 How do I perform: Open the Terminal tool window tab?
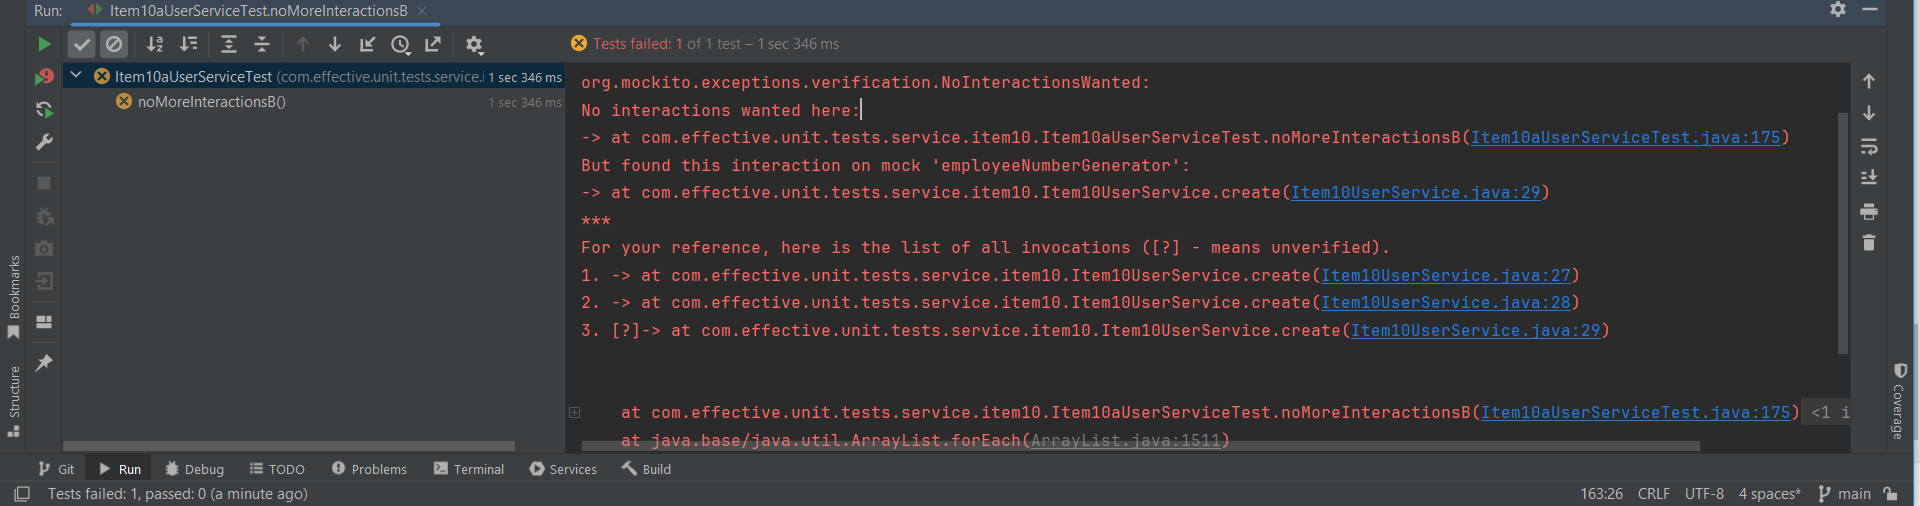pos(469,469)
